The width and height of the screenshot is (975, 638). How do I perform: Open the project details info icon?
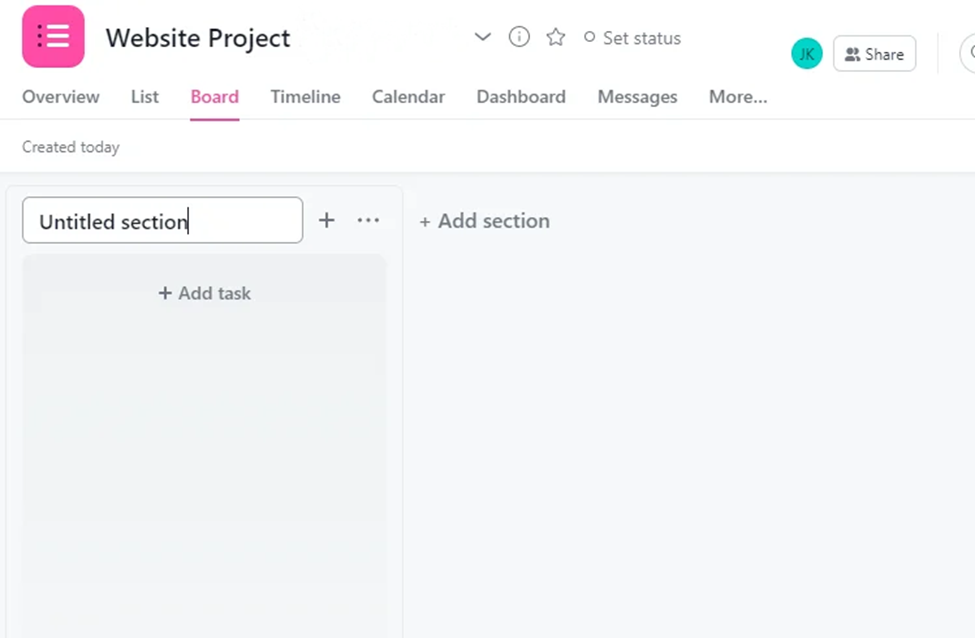519,37
